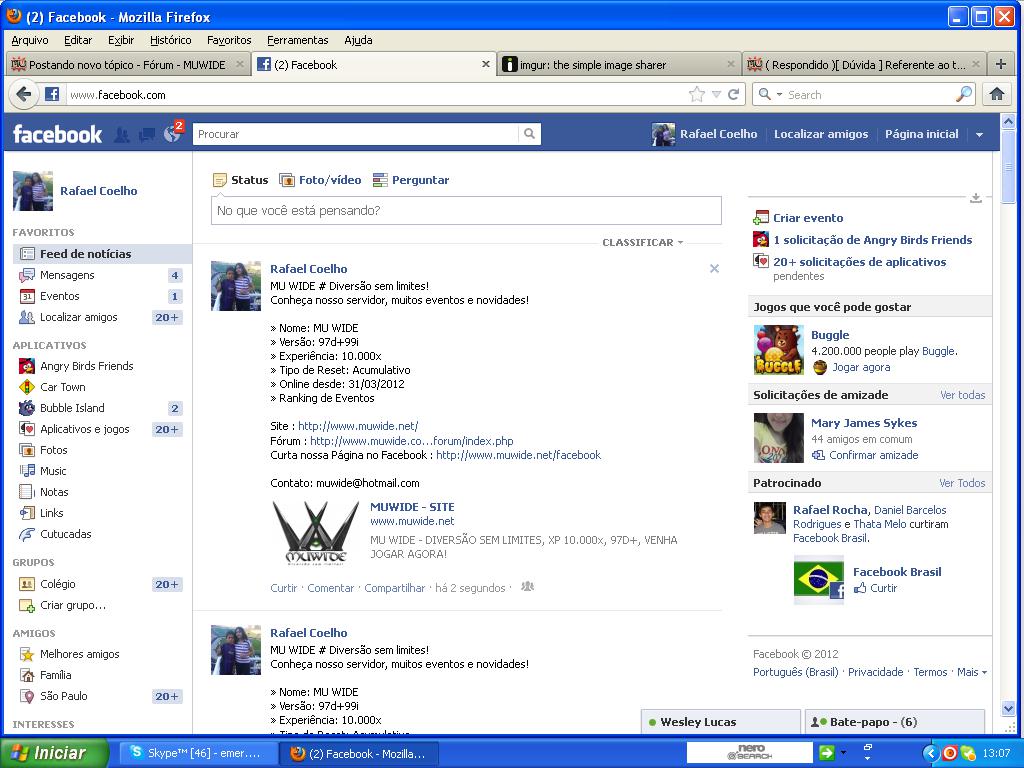1024x768 pixels.
Task: Click the Perguntar poll icon
Action: 380,180
